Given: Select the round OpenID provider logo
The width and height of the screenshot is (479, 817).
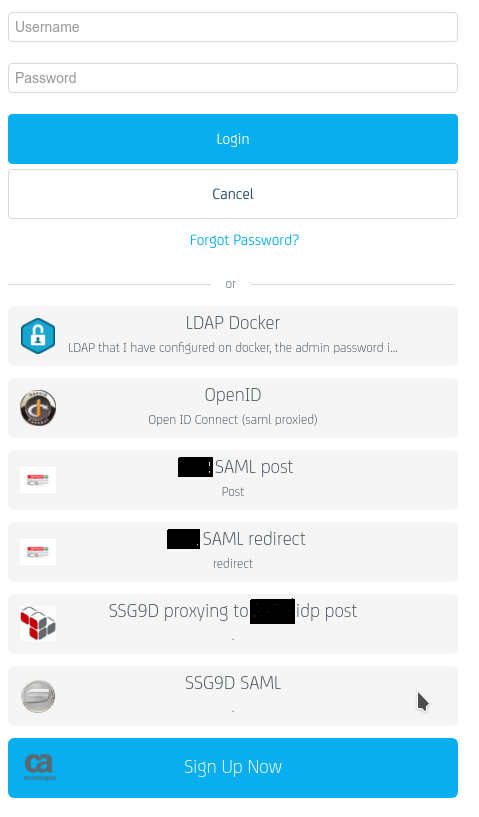Looking at the screenshot, I should pos(38,407).
